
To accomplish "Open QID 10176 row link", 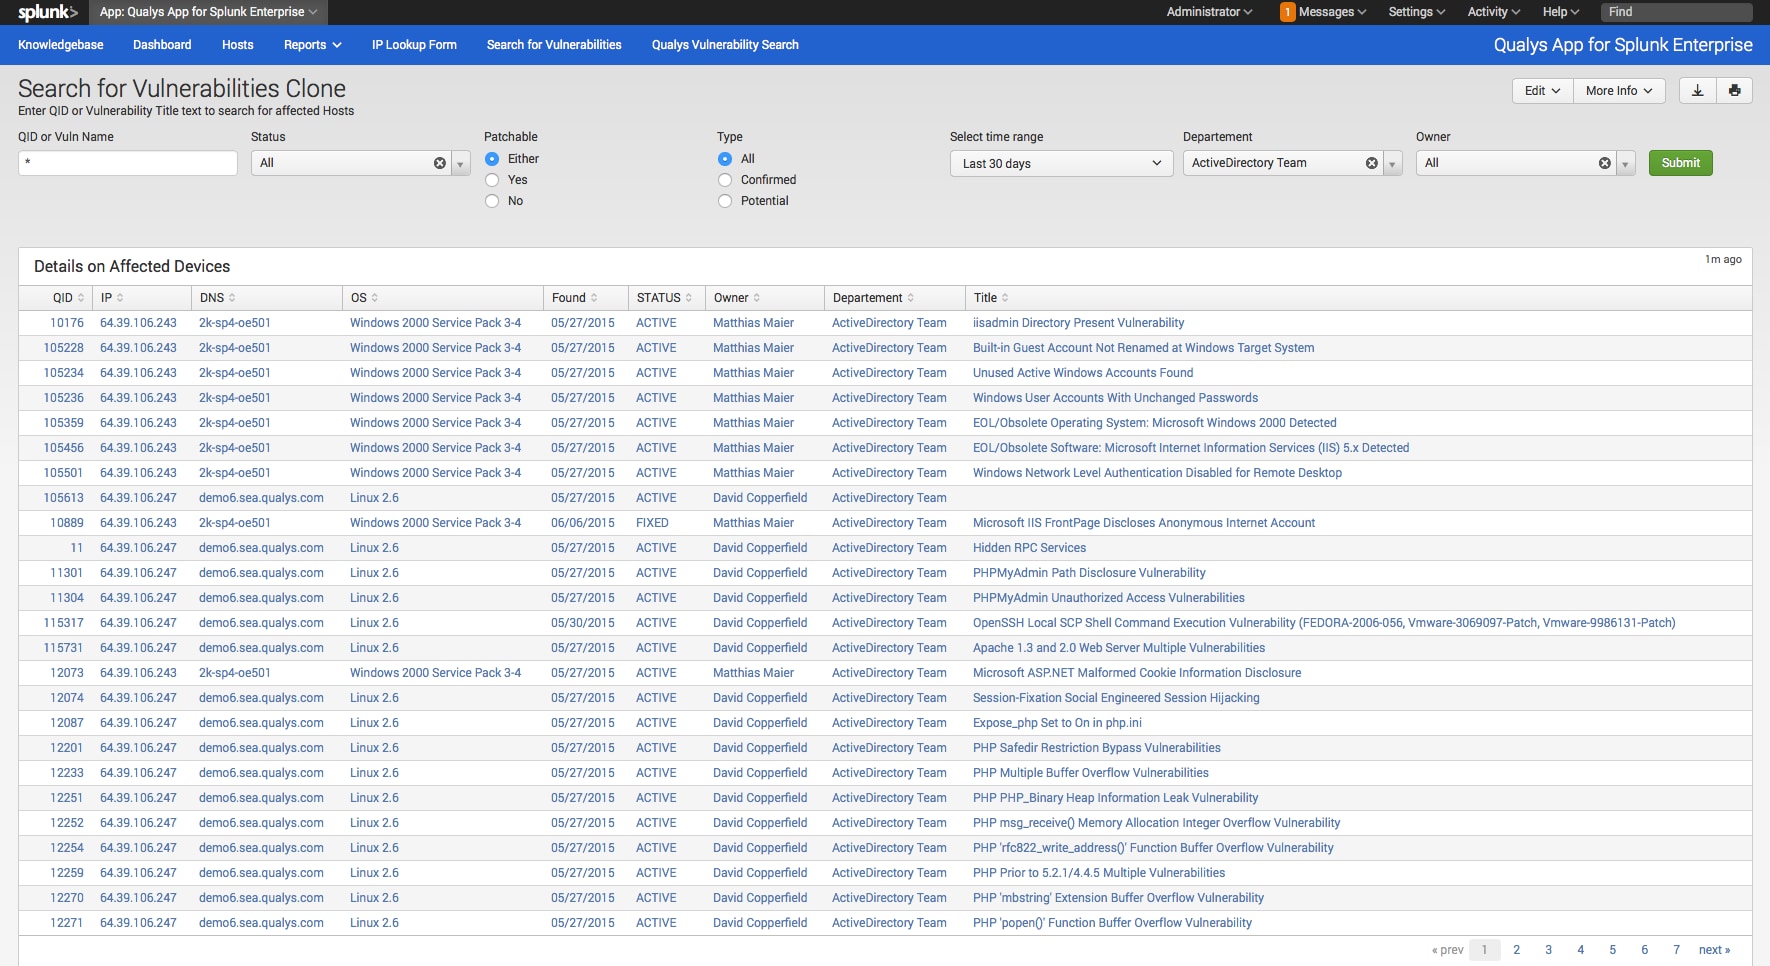I will click(67, 323).
